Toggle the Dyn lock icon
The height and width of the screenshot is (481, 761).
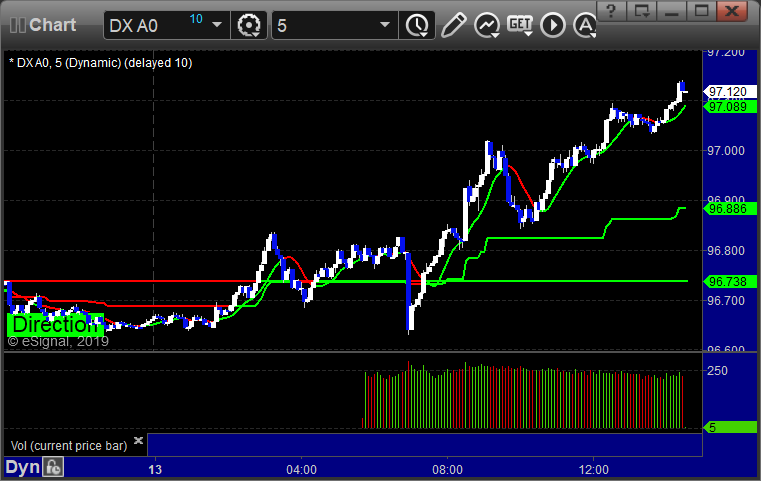(x=53, y=467)
